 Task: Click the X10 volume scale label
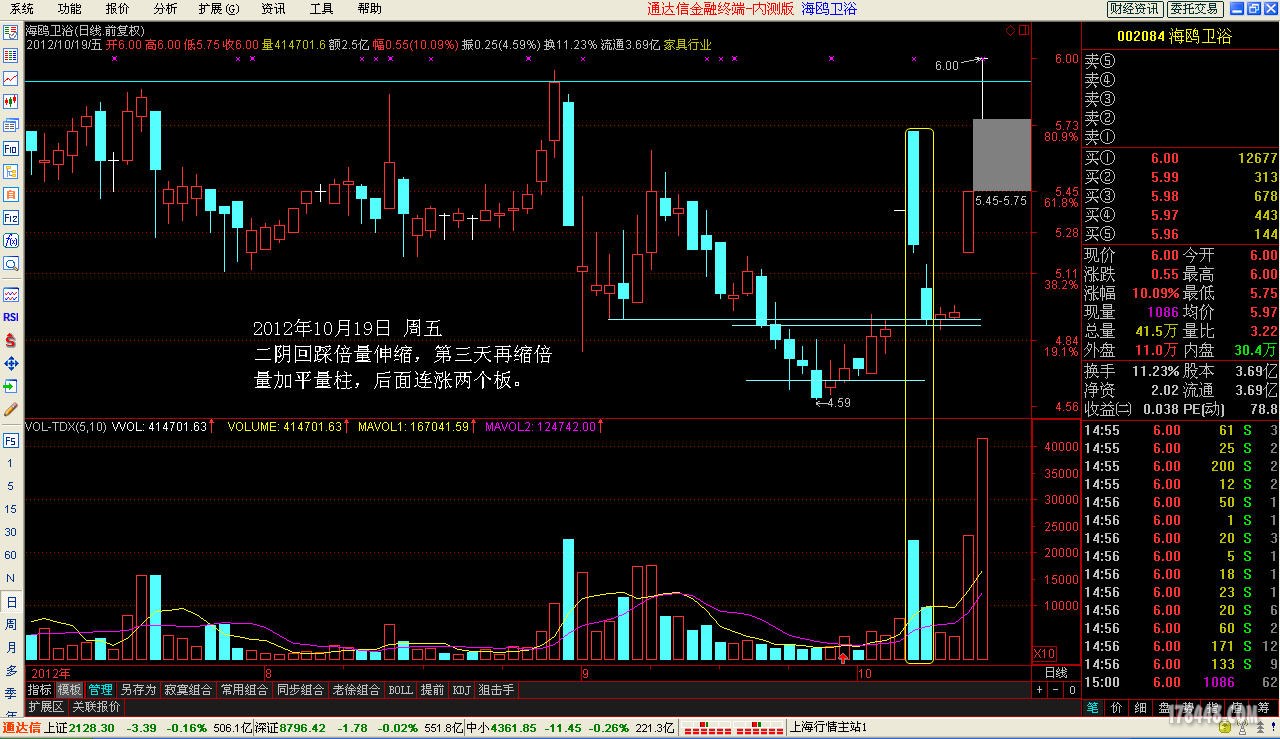tap(1042, 653)
